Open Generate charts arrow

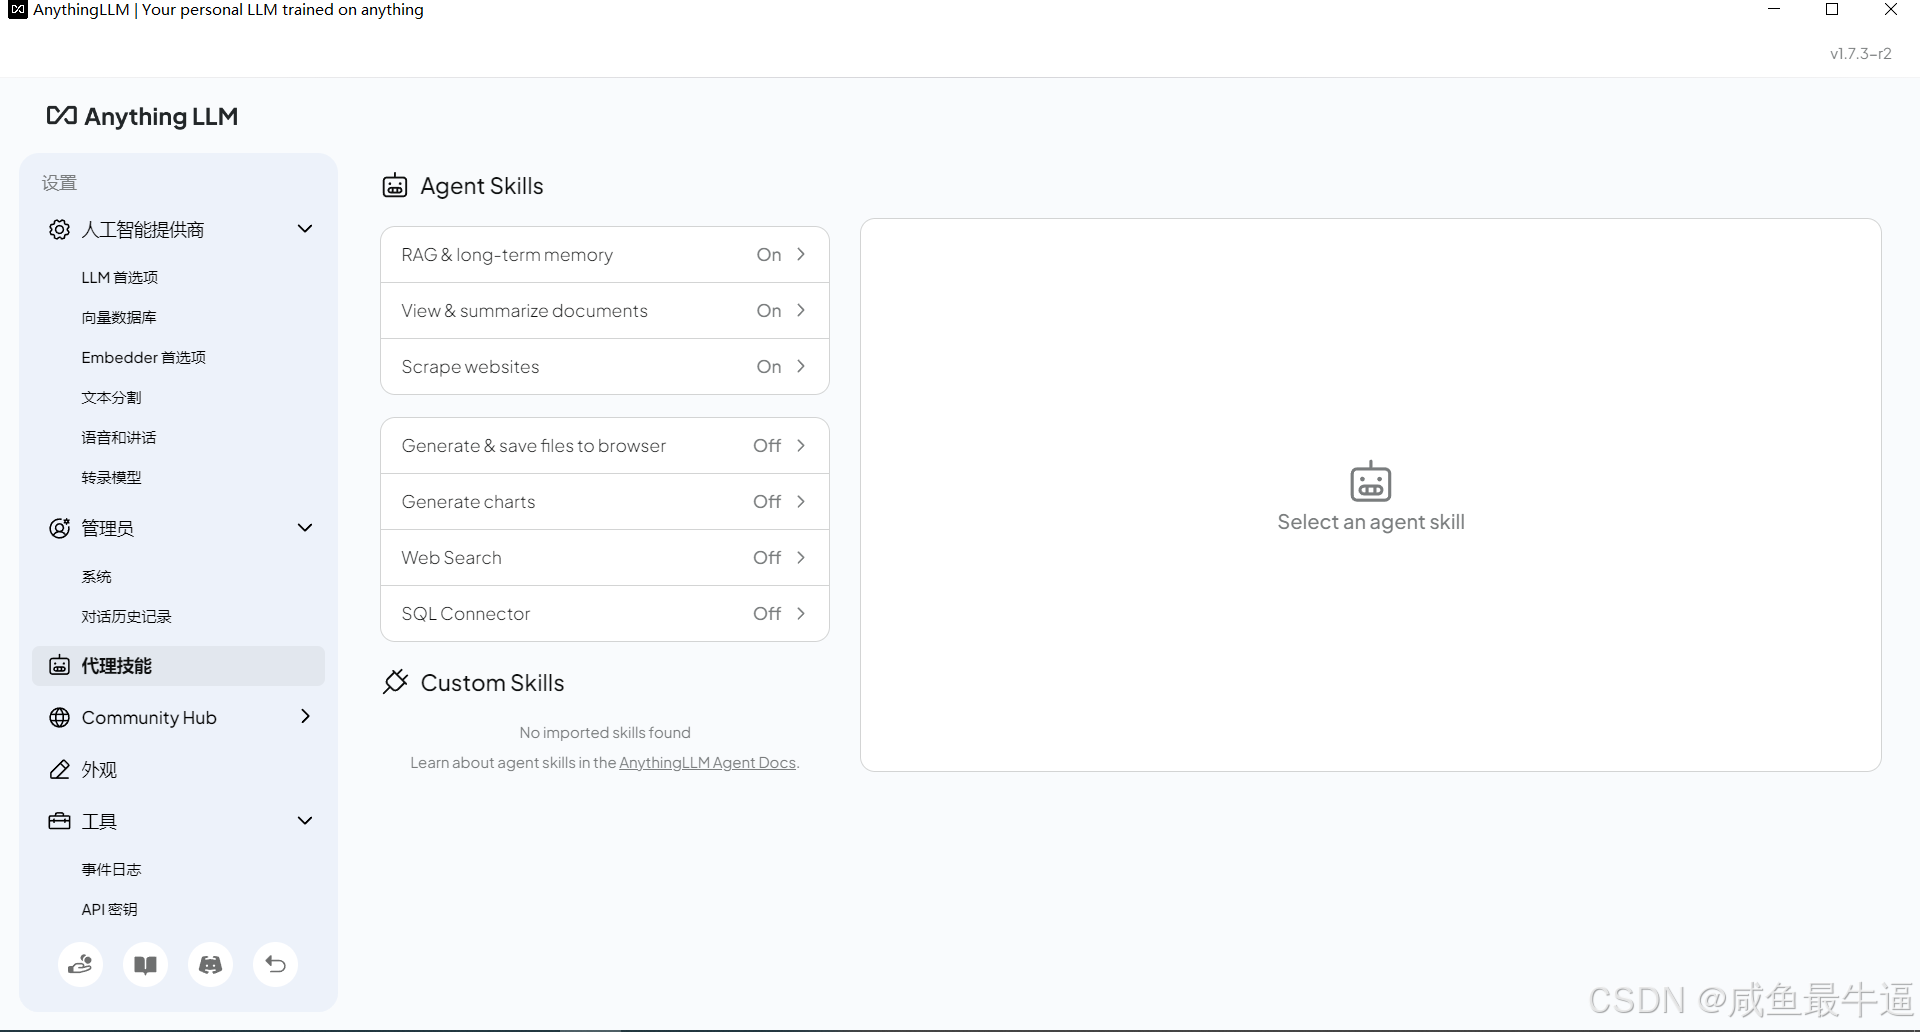(801, 501)
